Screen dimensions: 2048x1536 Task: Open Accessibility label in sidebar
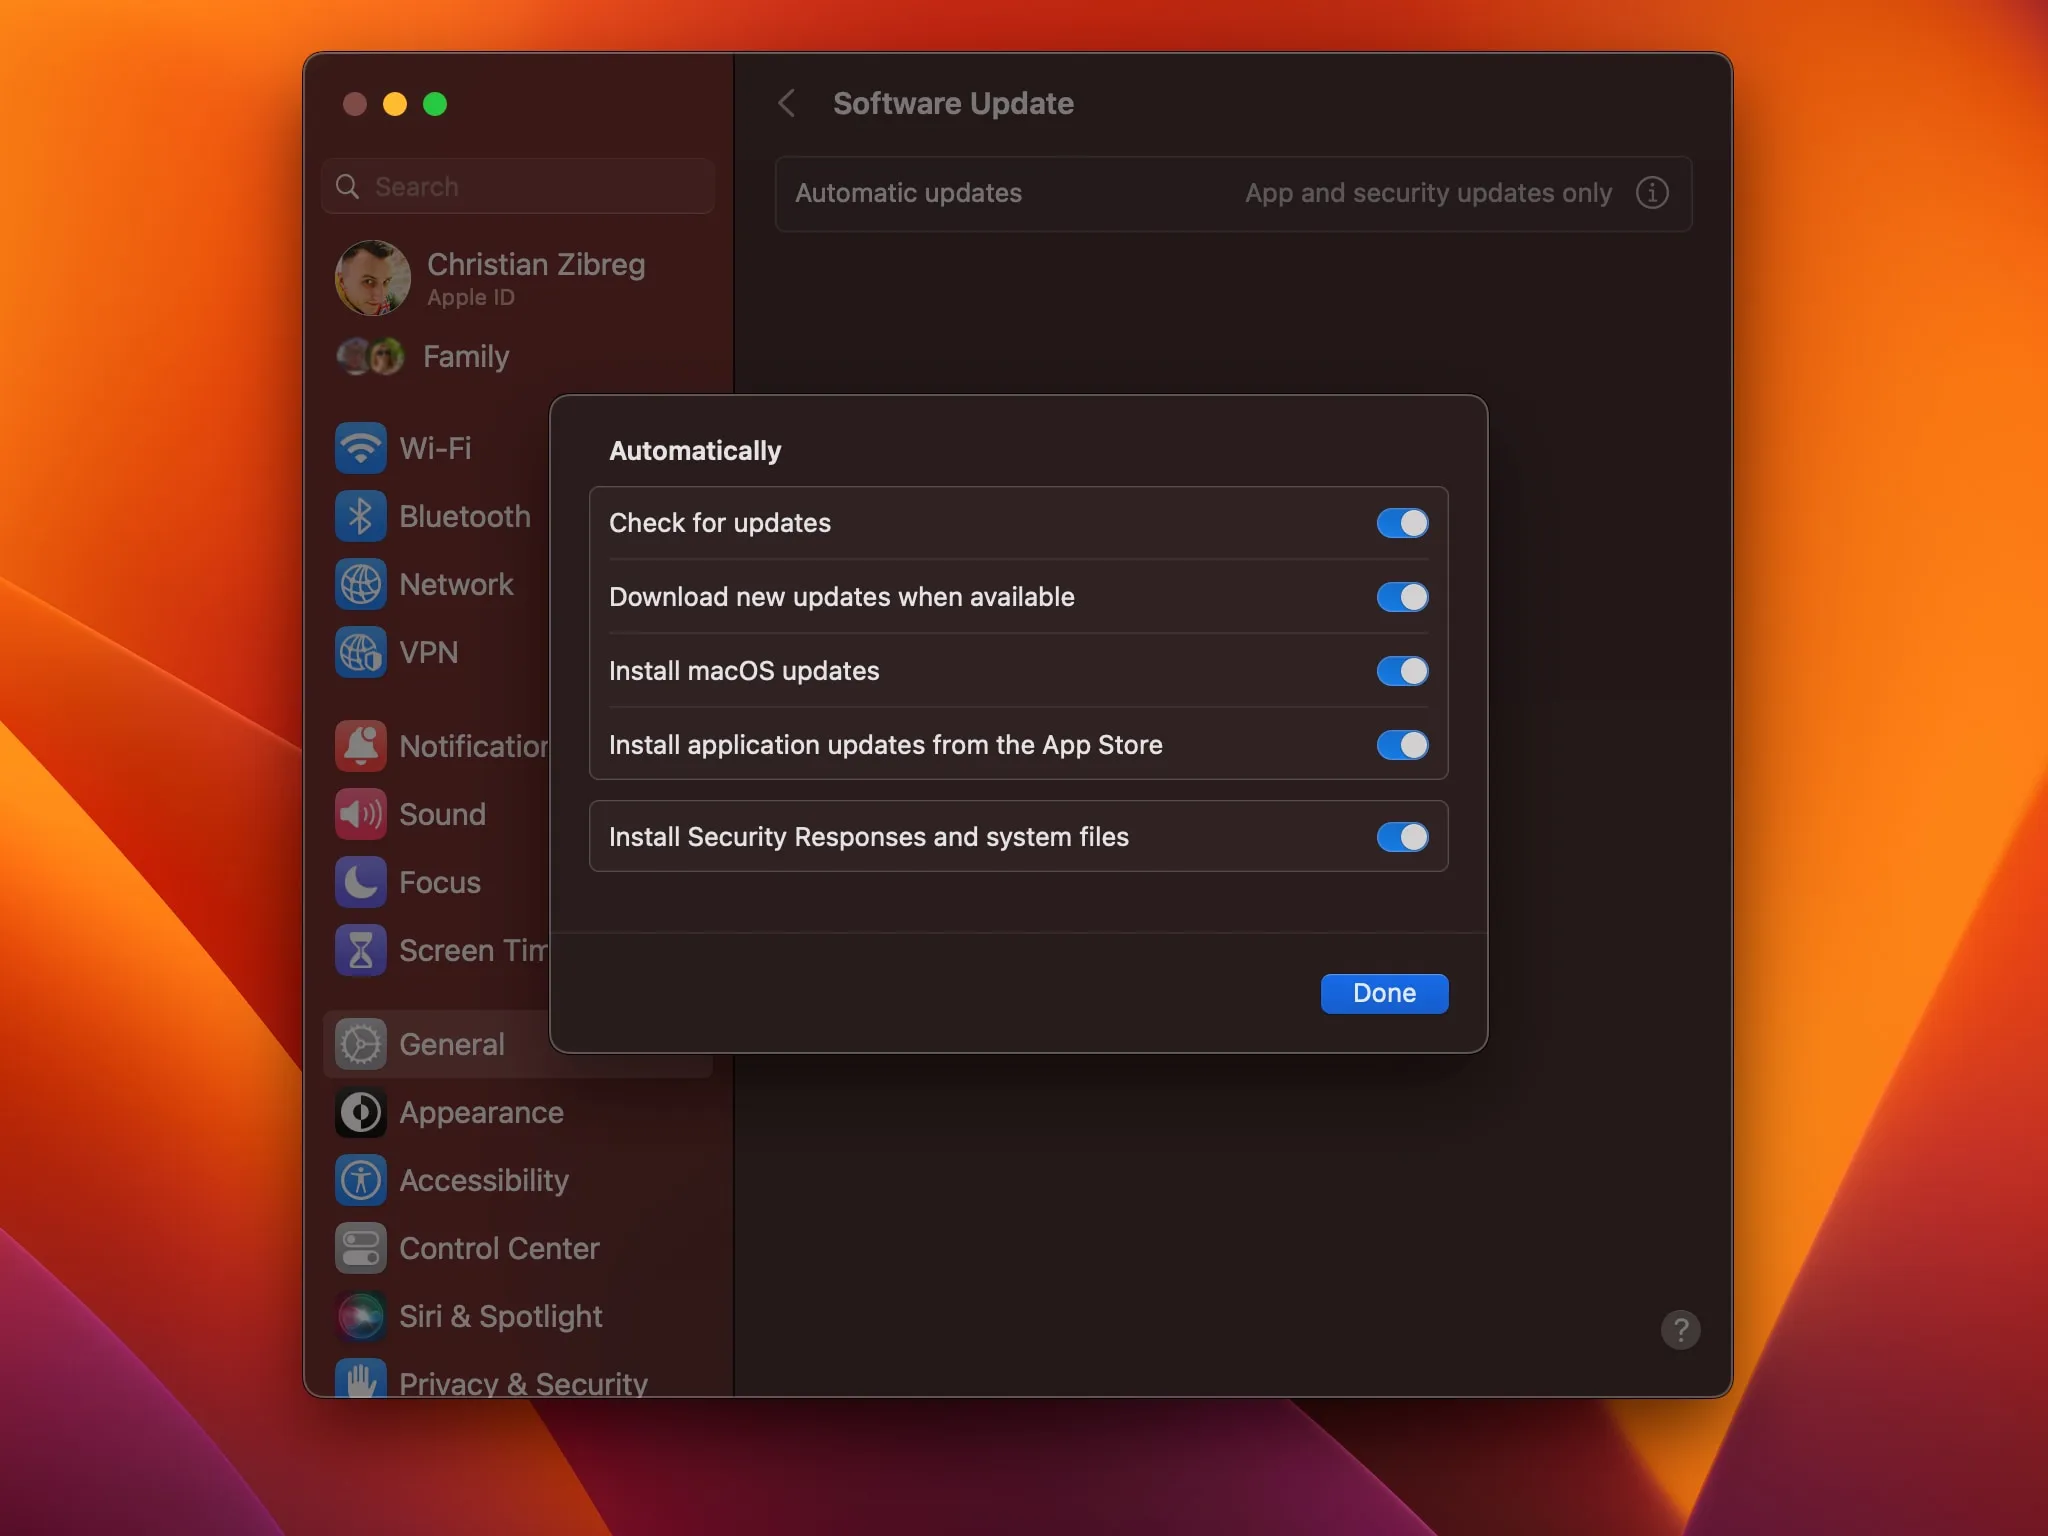[x=484, y=1180]
